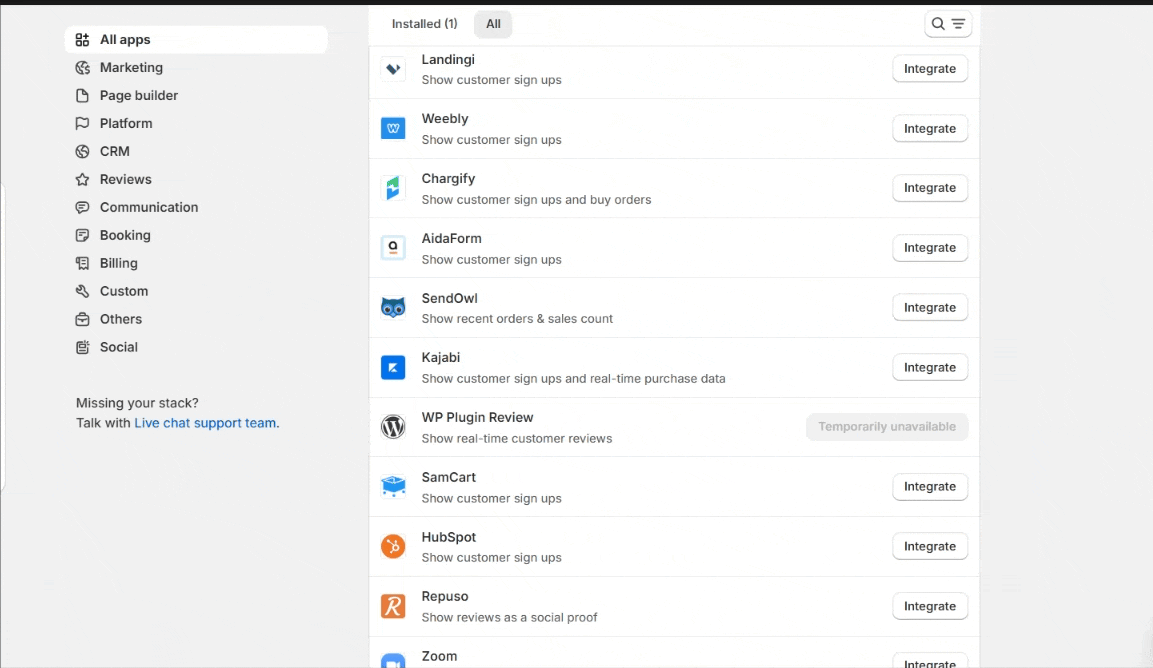1153x668 pixels.
Task: Click 'Show recent orders & sales count' text
Action: coord(517,319)
